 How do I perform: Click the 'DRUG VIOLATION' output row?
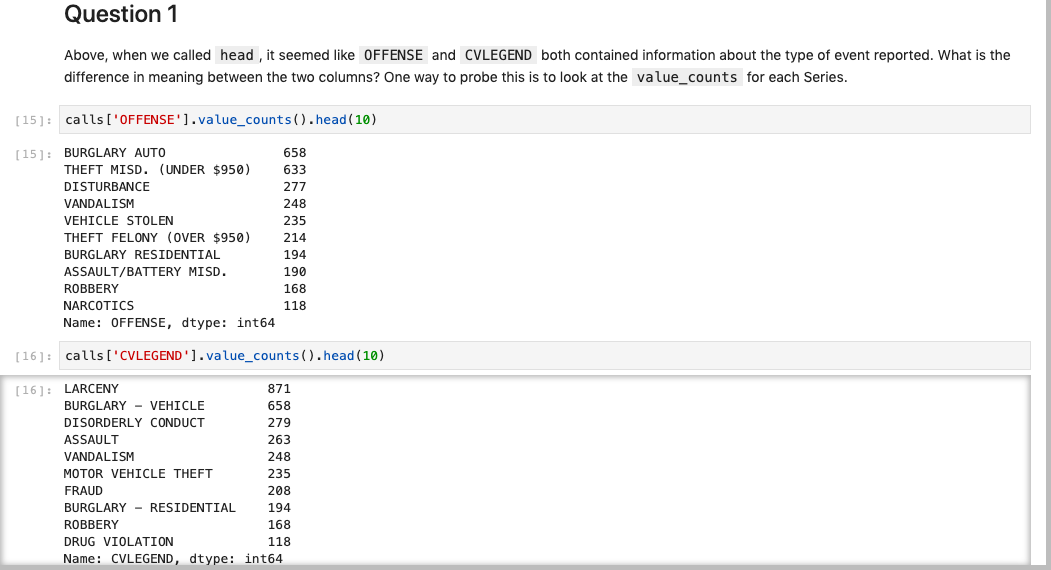pyautogui.click(x=177, y=541)
